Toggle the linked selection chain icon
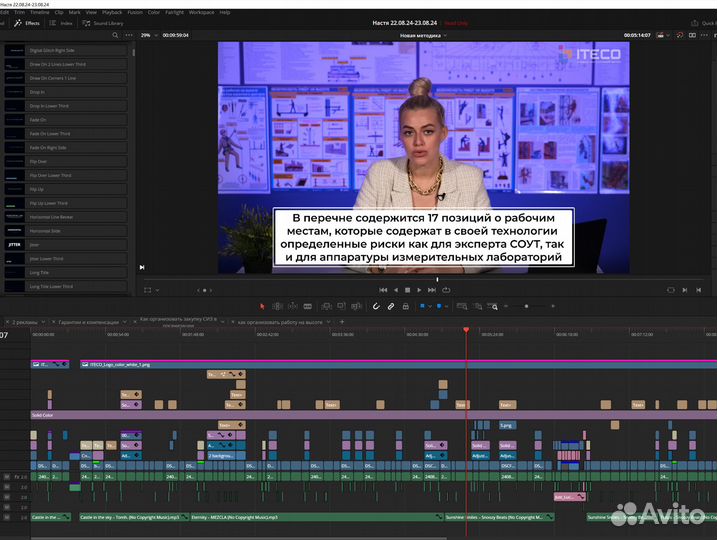This screenshot has width=717, height=540. (391, 306)
